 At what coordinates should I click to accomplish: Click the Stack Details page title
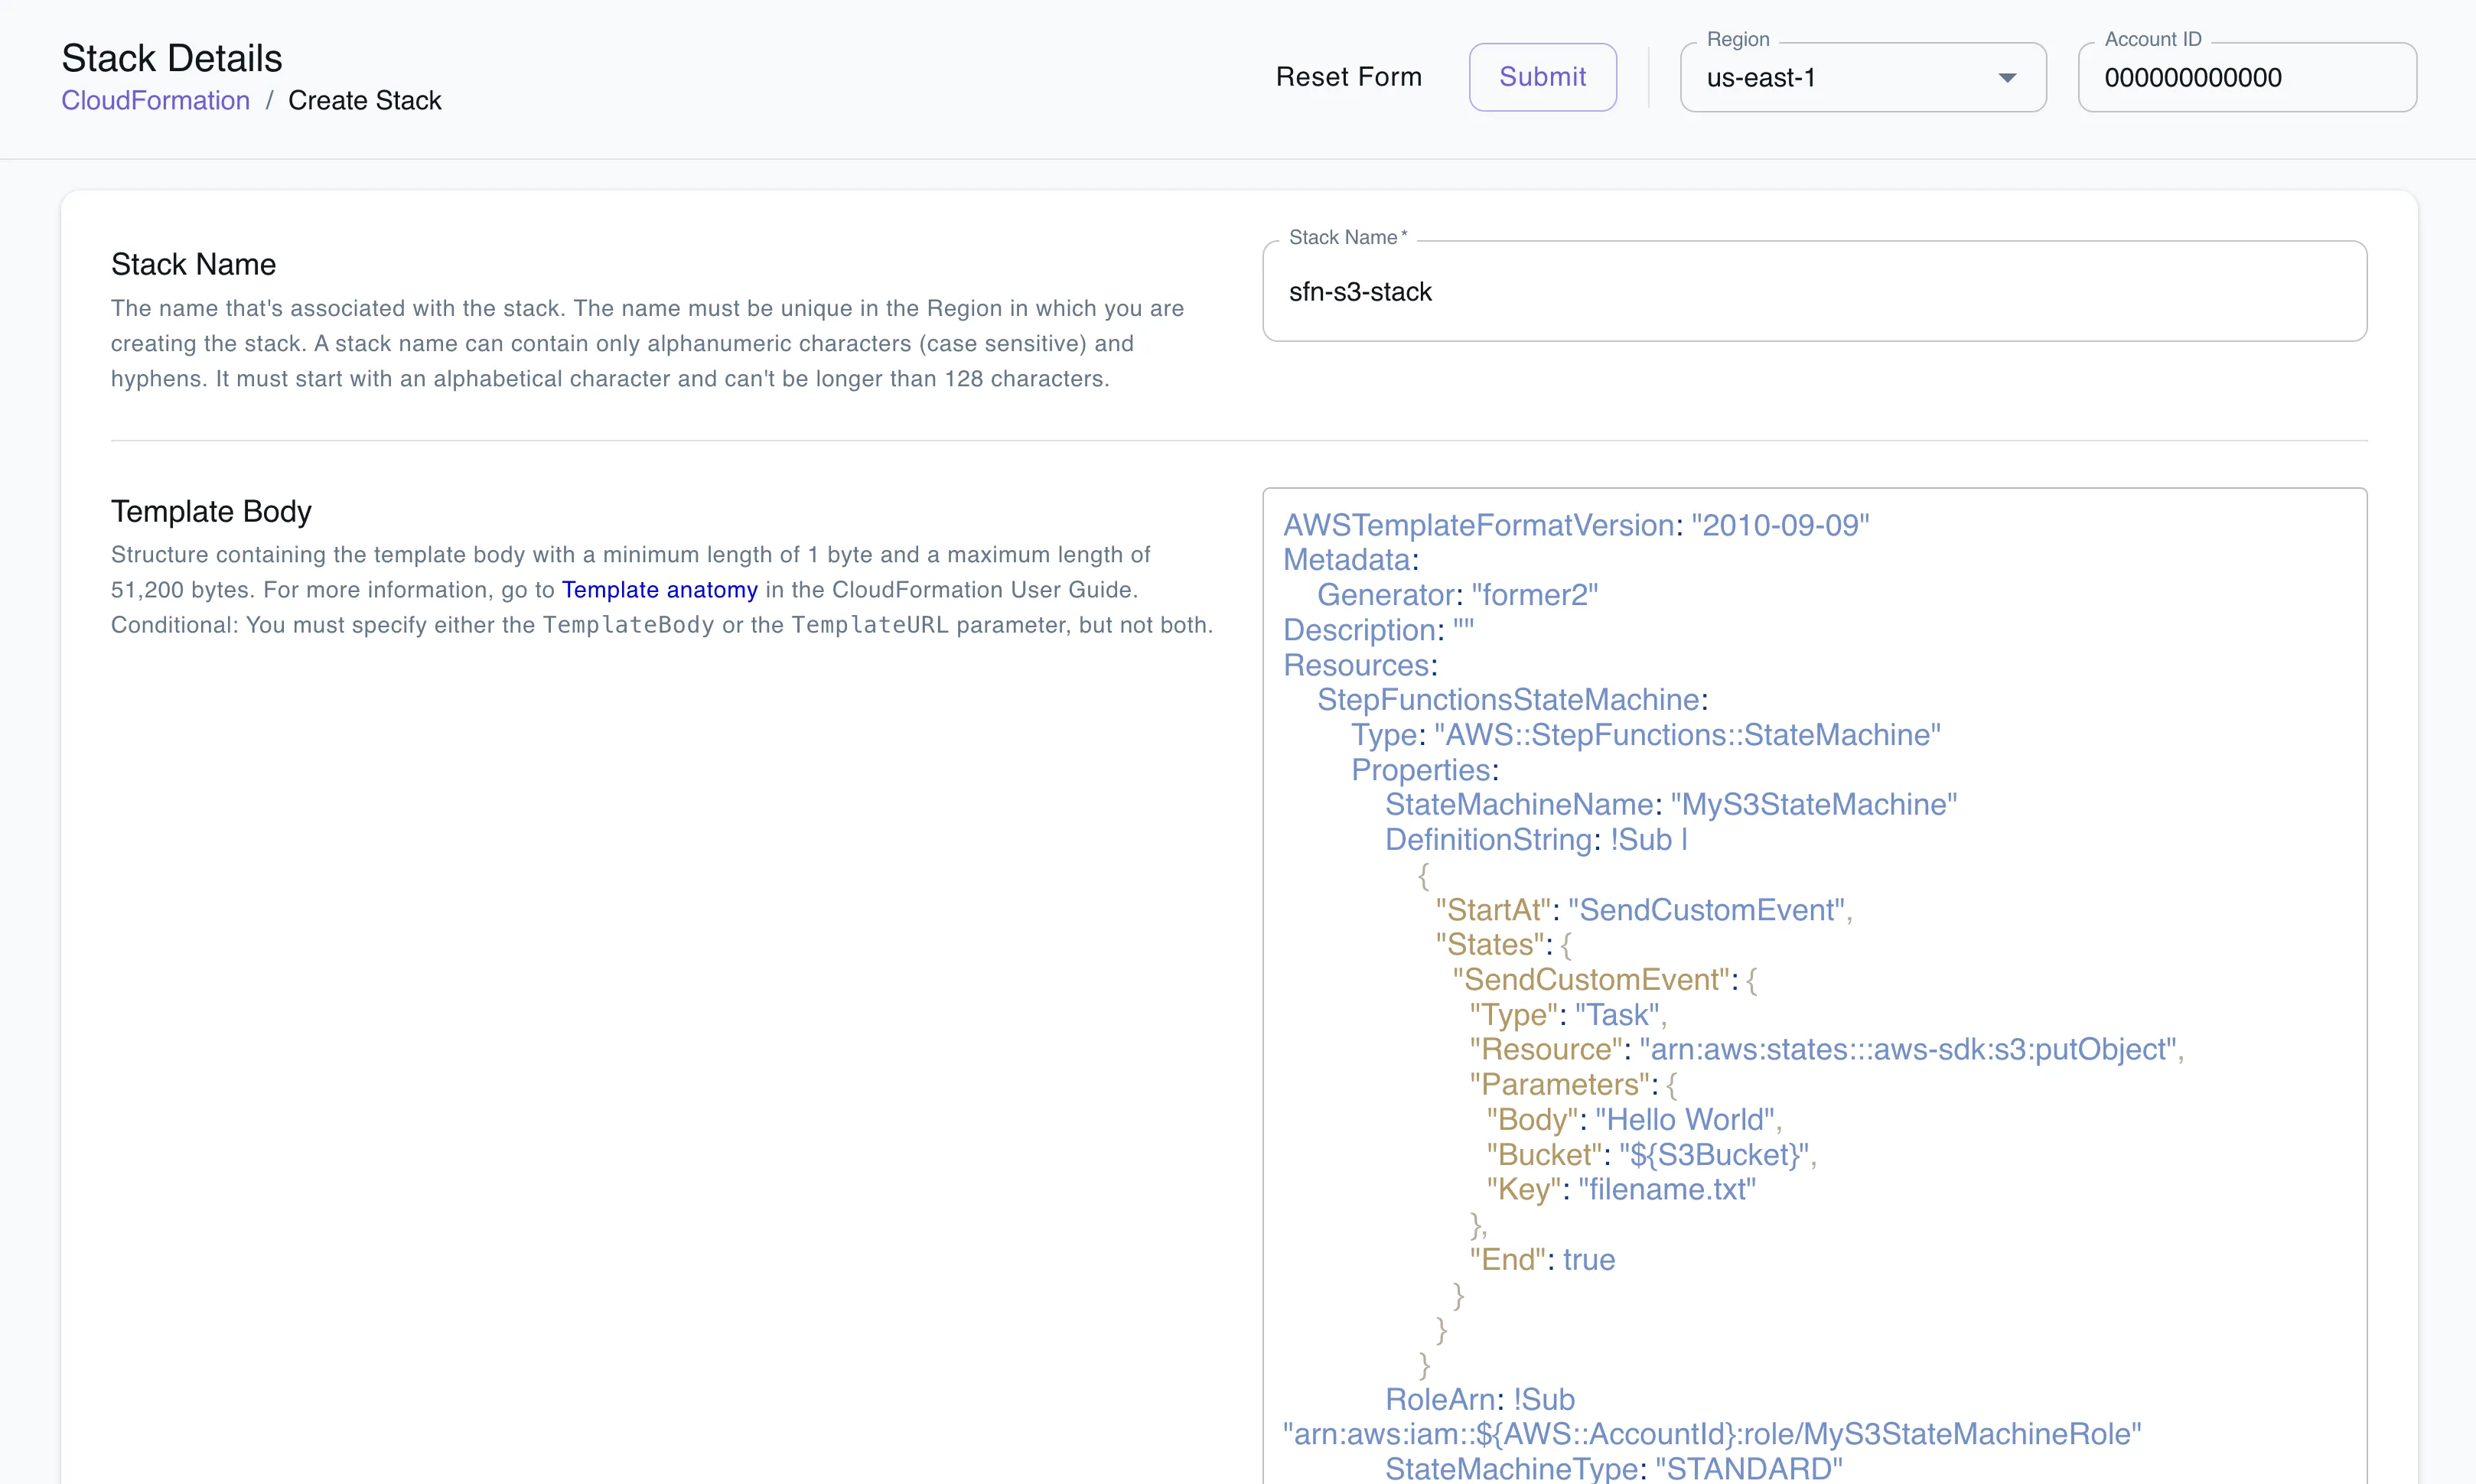(172, 57)
